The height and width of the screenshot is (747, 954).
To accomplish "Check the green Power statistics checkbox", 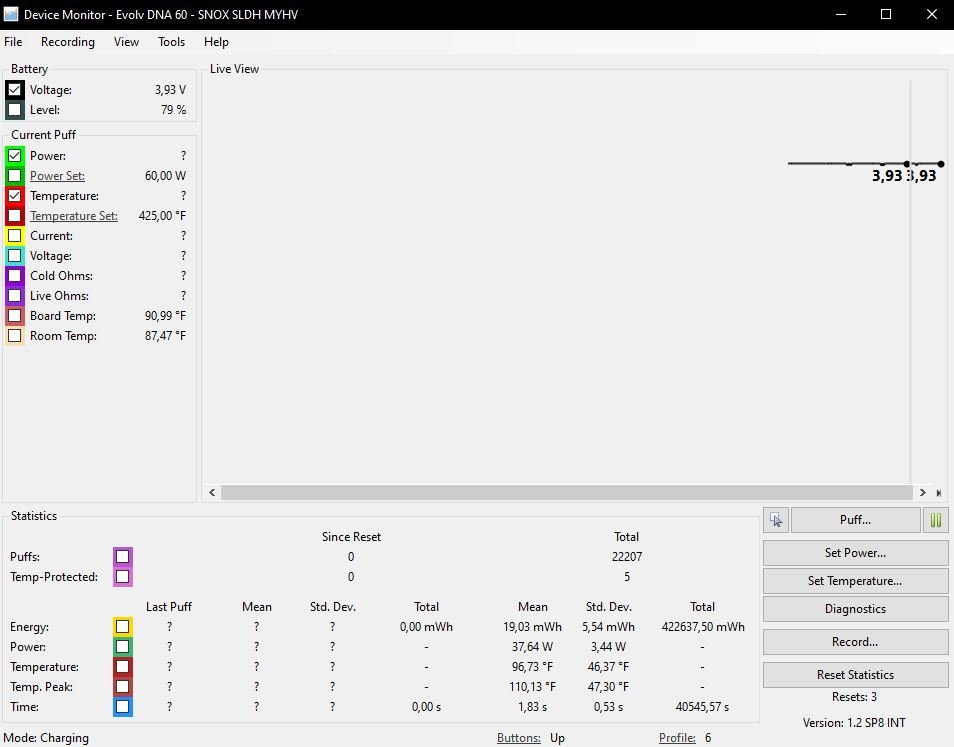I will point(122,647).
